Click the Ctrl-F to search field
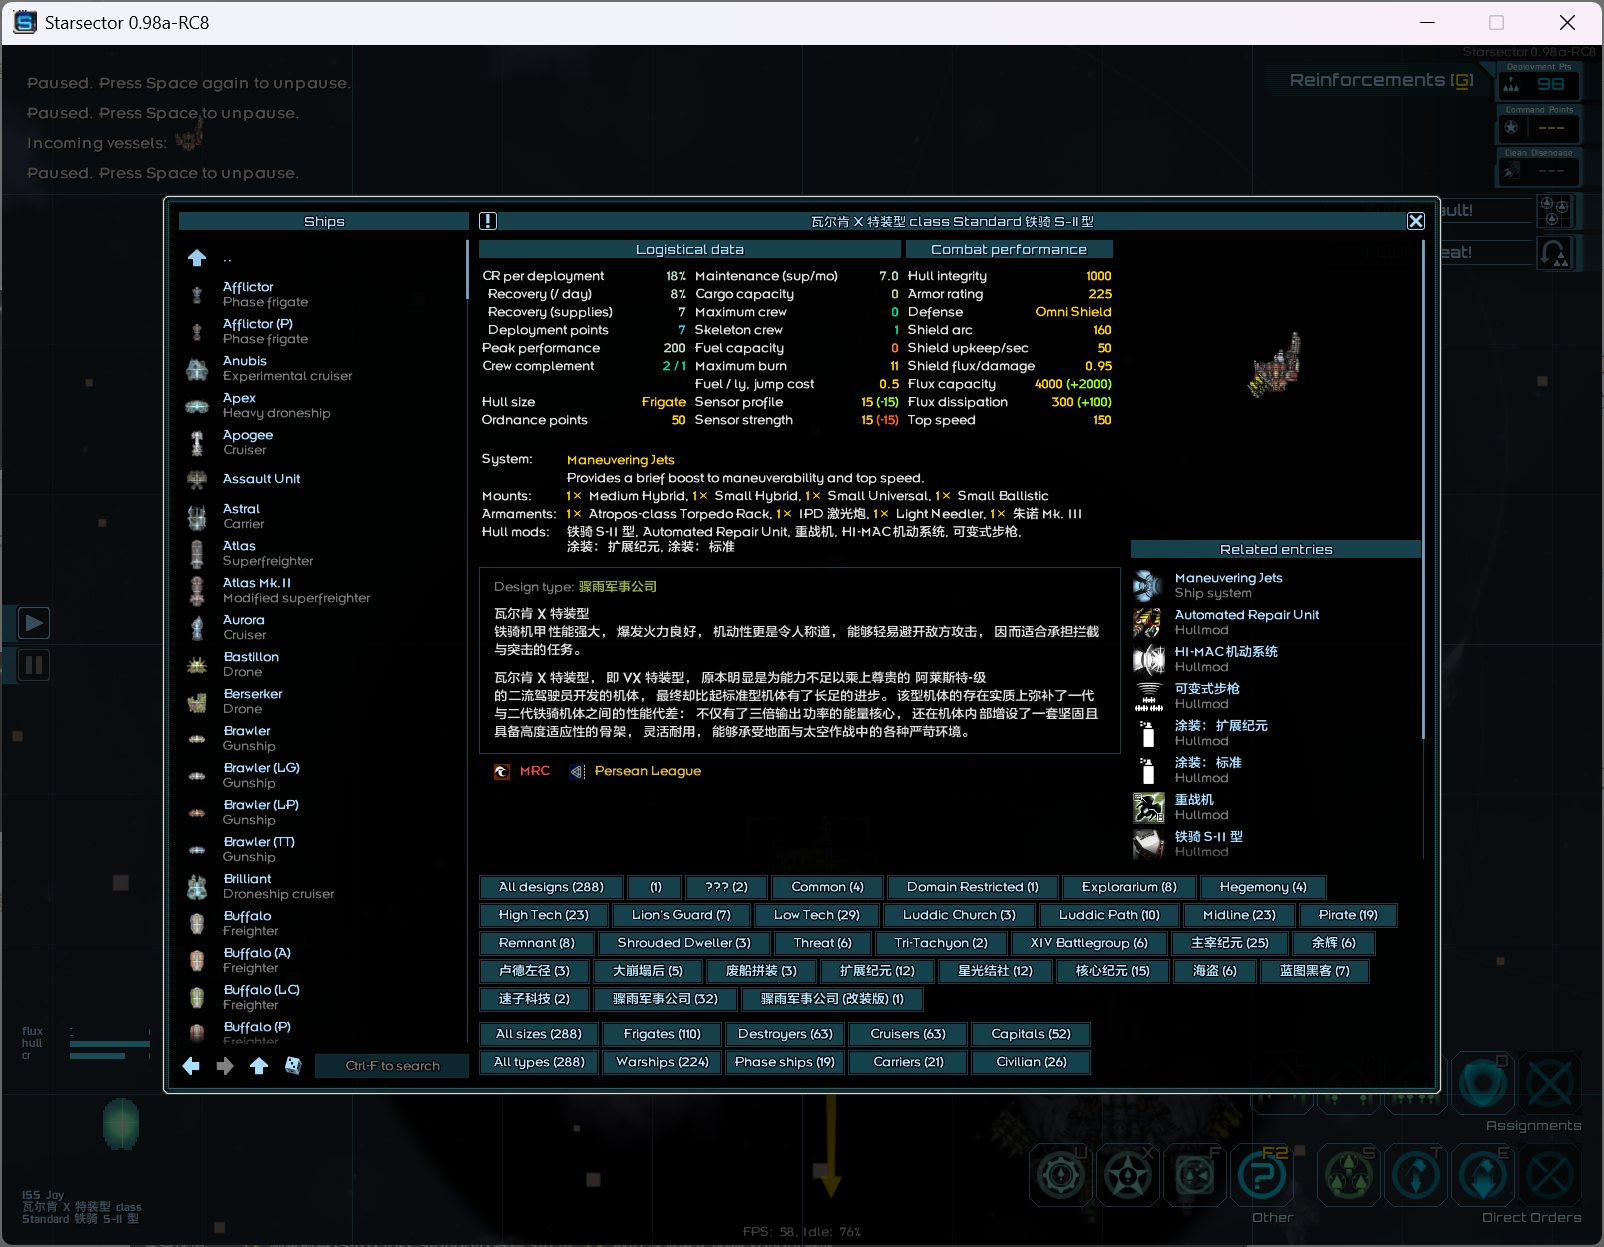 pos(392,1066)
